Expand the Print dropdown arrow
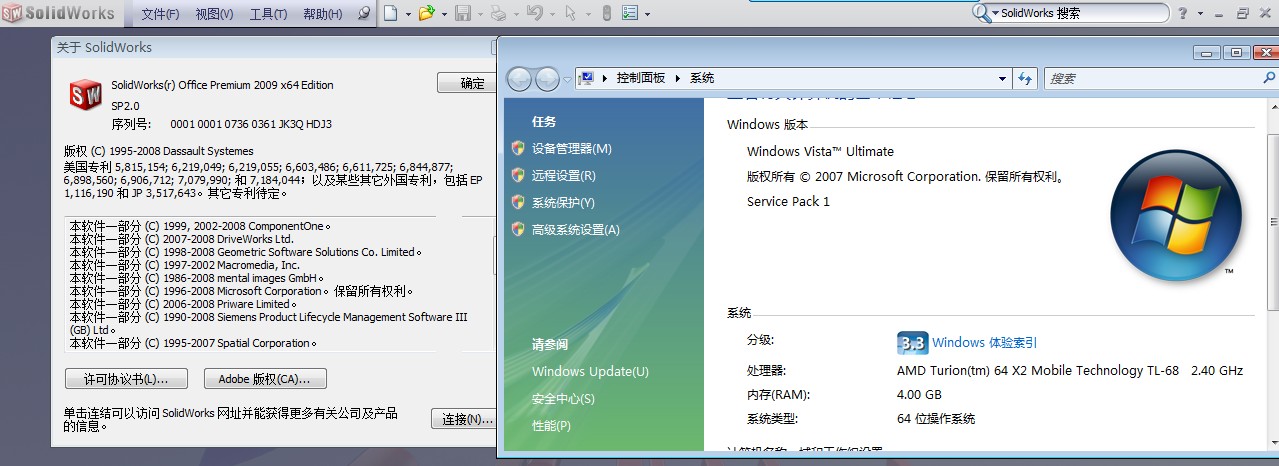The image size is (1279, 466). (515, 15)
